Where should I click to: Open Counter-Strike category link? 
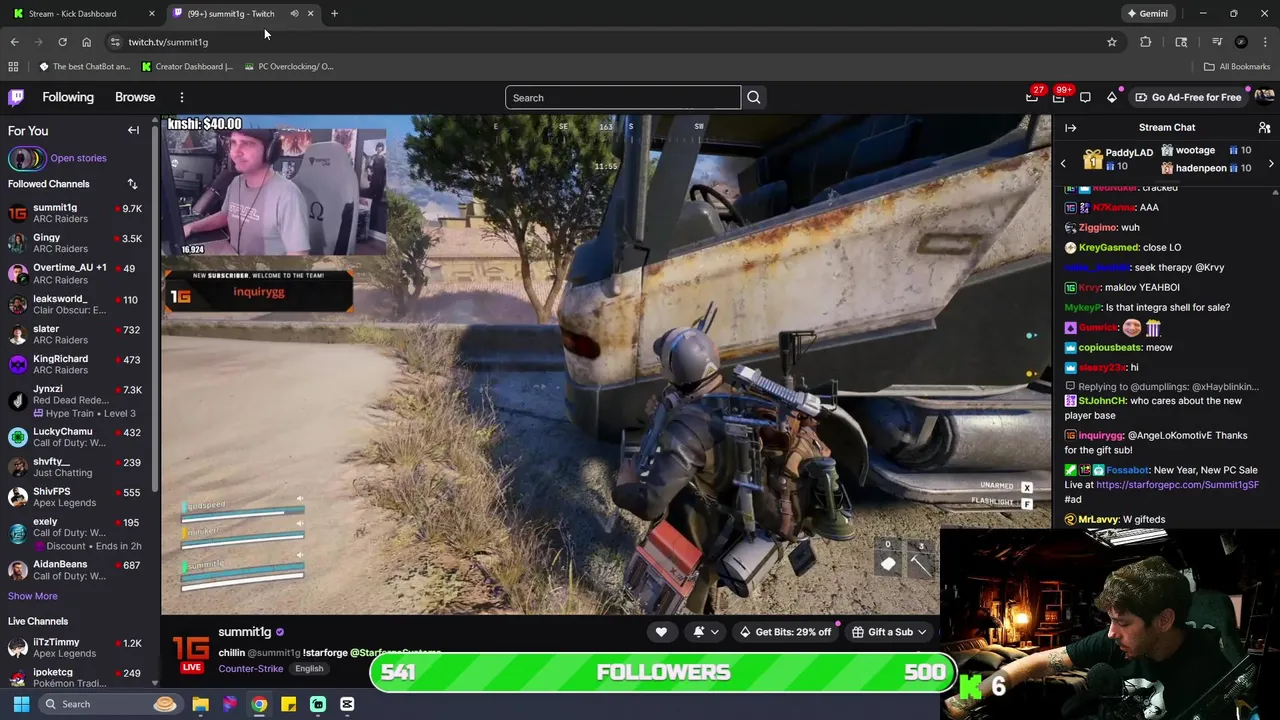(x=250, y=669)
